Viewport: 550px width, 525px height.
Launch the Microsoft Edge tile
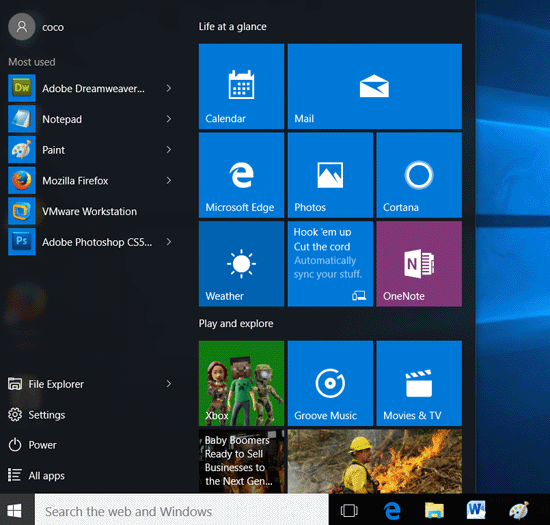241,175
